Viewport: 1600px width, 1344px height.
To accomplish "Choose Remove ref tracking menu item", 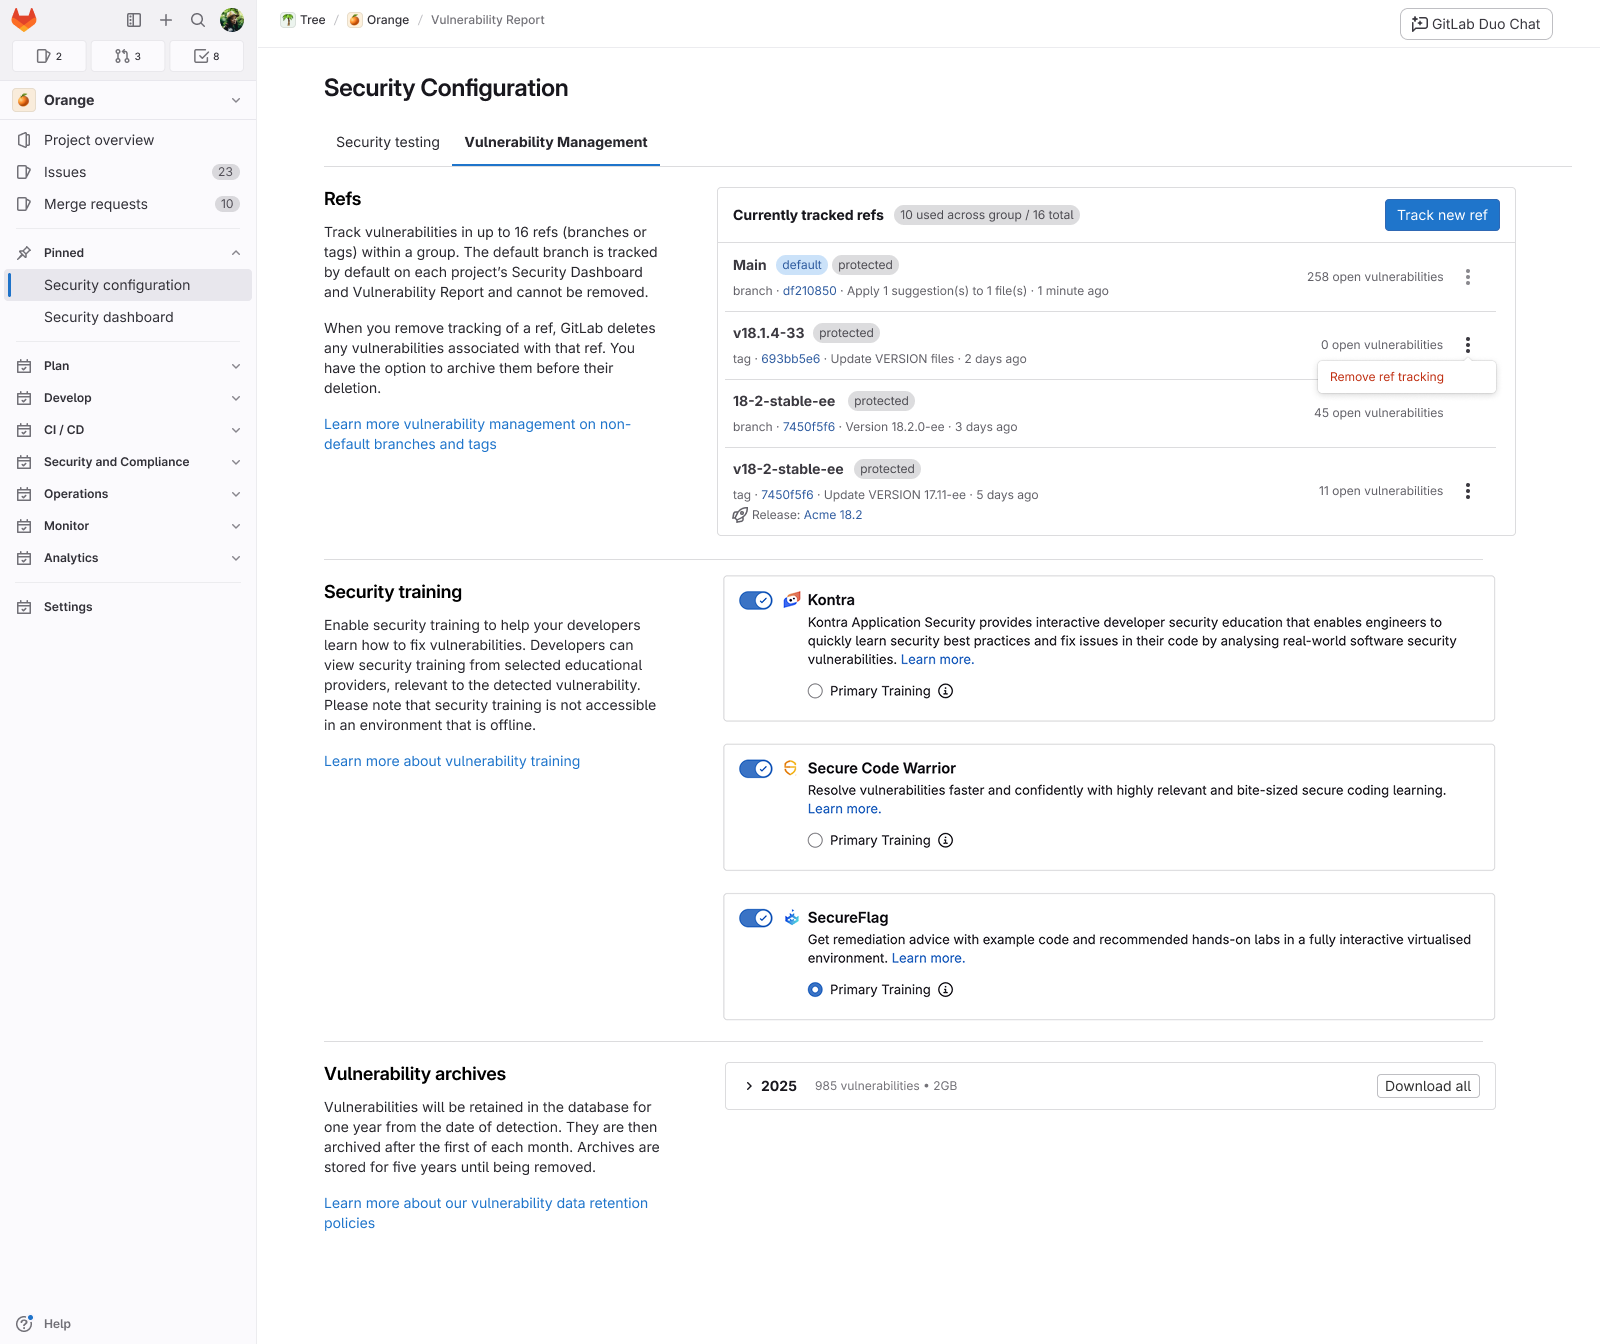I will 1407,377.
